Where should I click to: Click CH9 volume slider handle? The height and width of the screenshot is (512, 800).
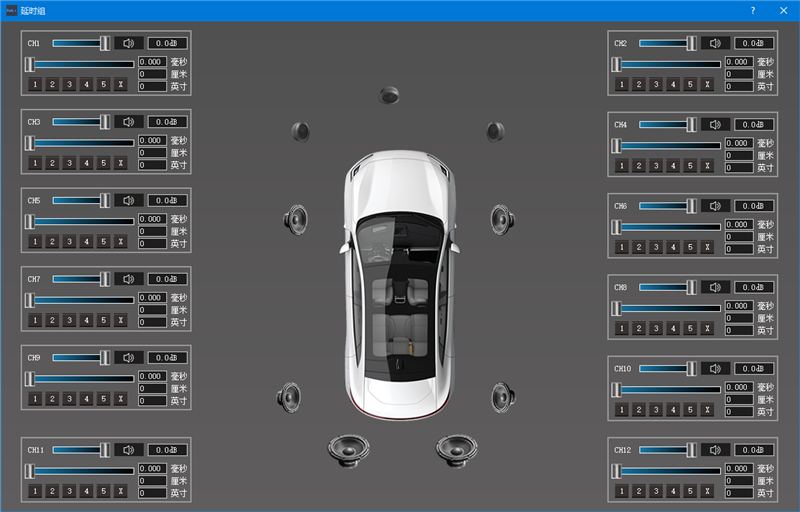pyautogui.click(x=105, y=357)
